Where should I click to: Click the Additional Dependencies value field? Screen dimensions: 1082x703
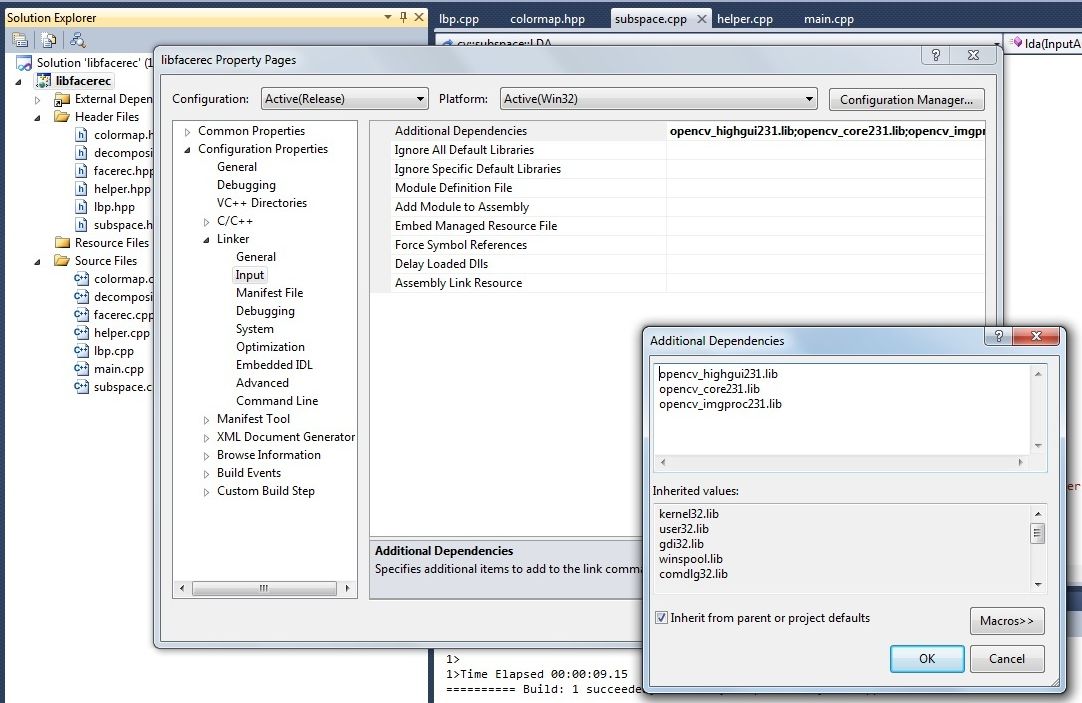pos(826,131)
